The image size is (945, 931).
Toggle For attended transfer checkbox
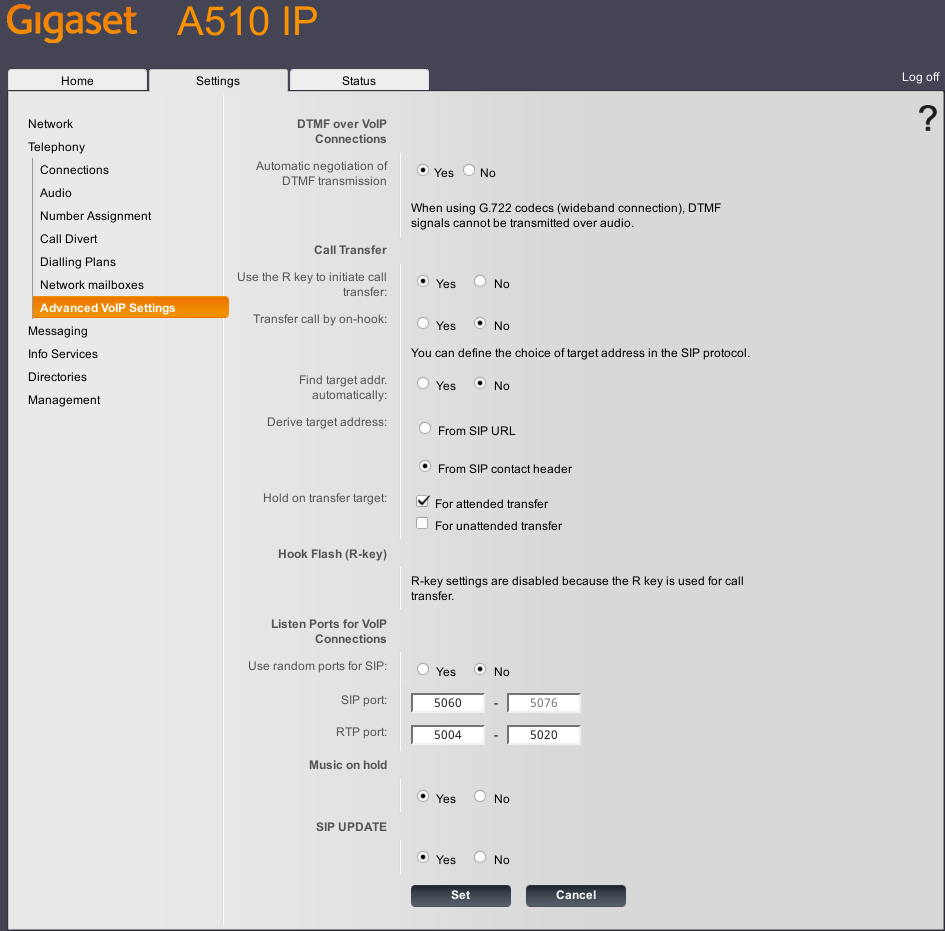(422, 501)
